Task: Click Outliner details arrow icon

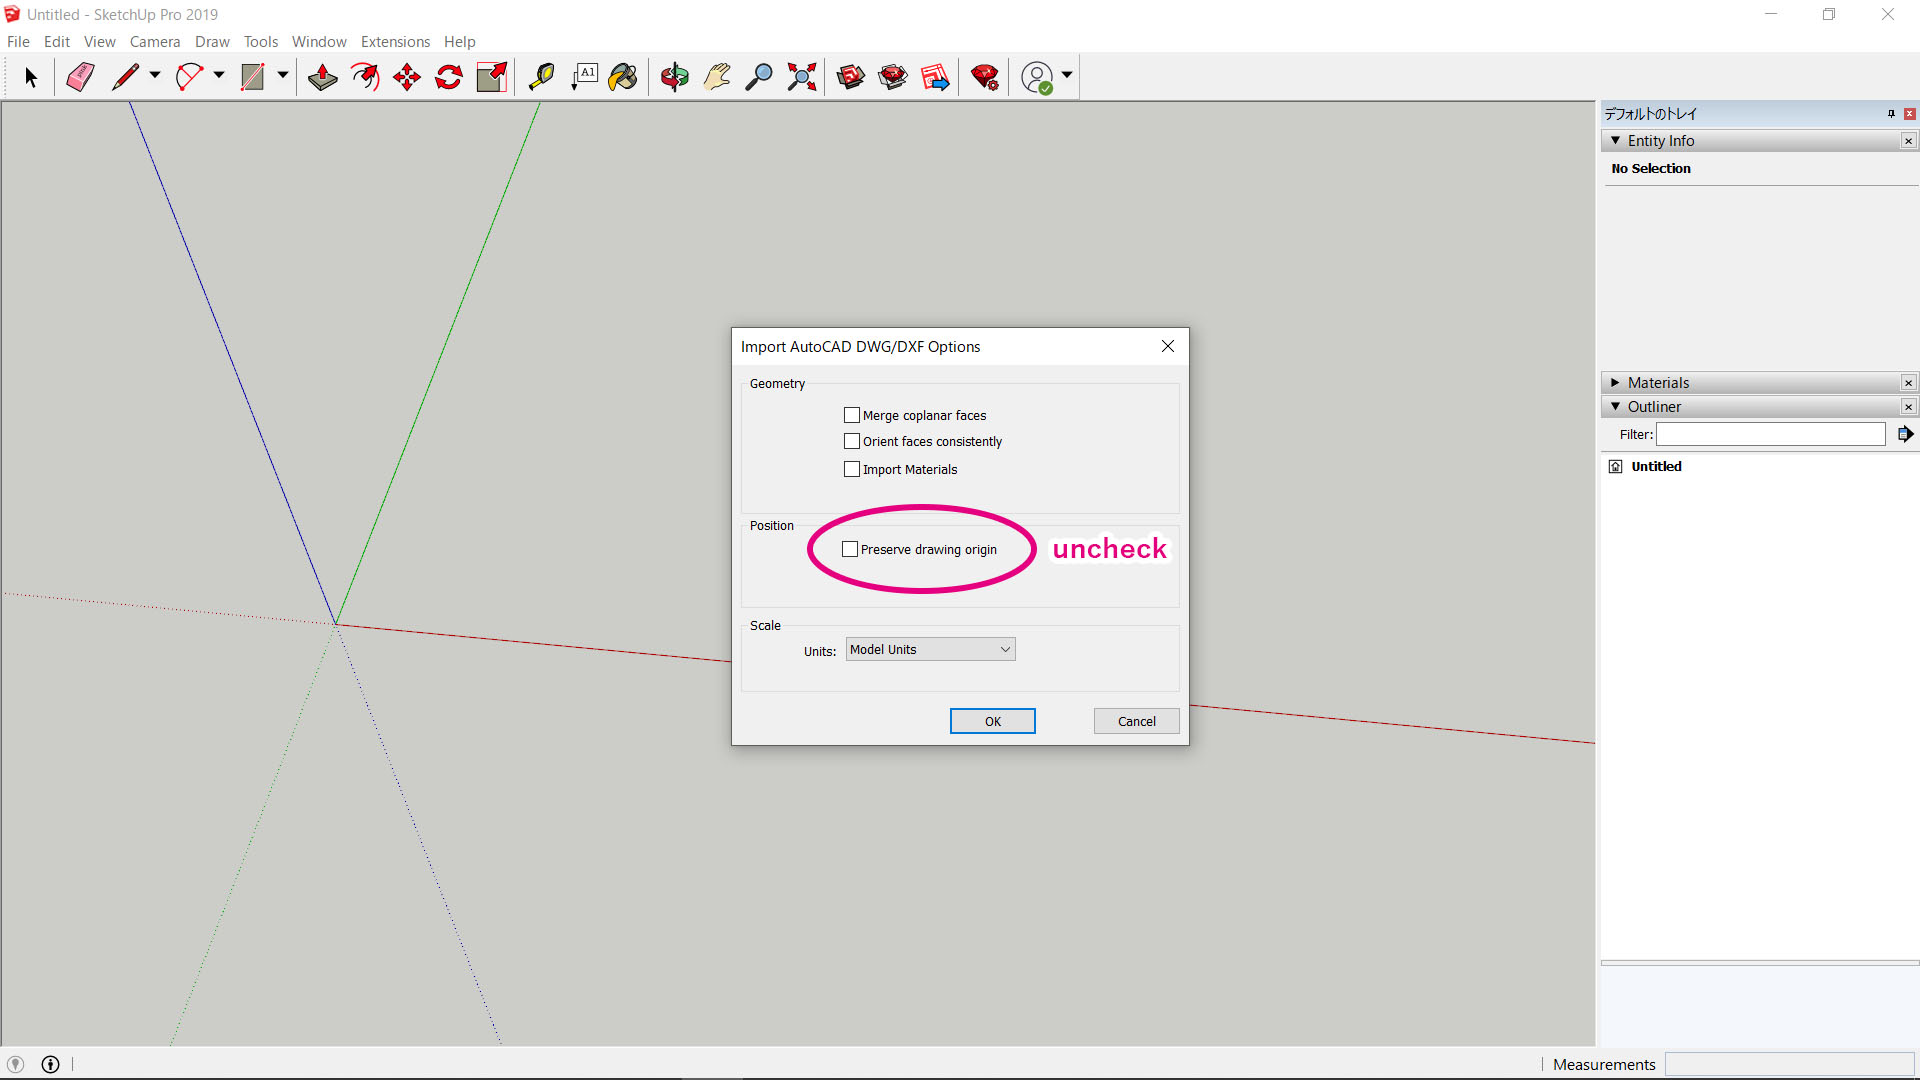Action: (1905, 434)
